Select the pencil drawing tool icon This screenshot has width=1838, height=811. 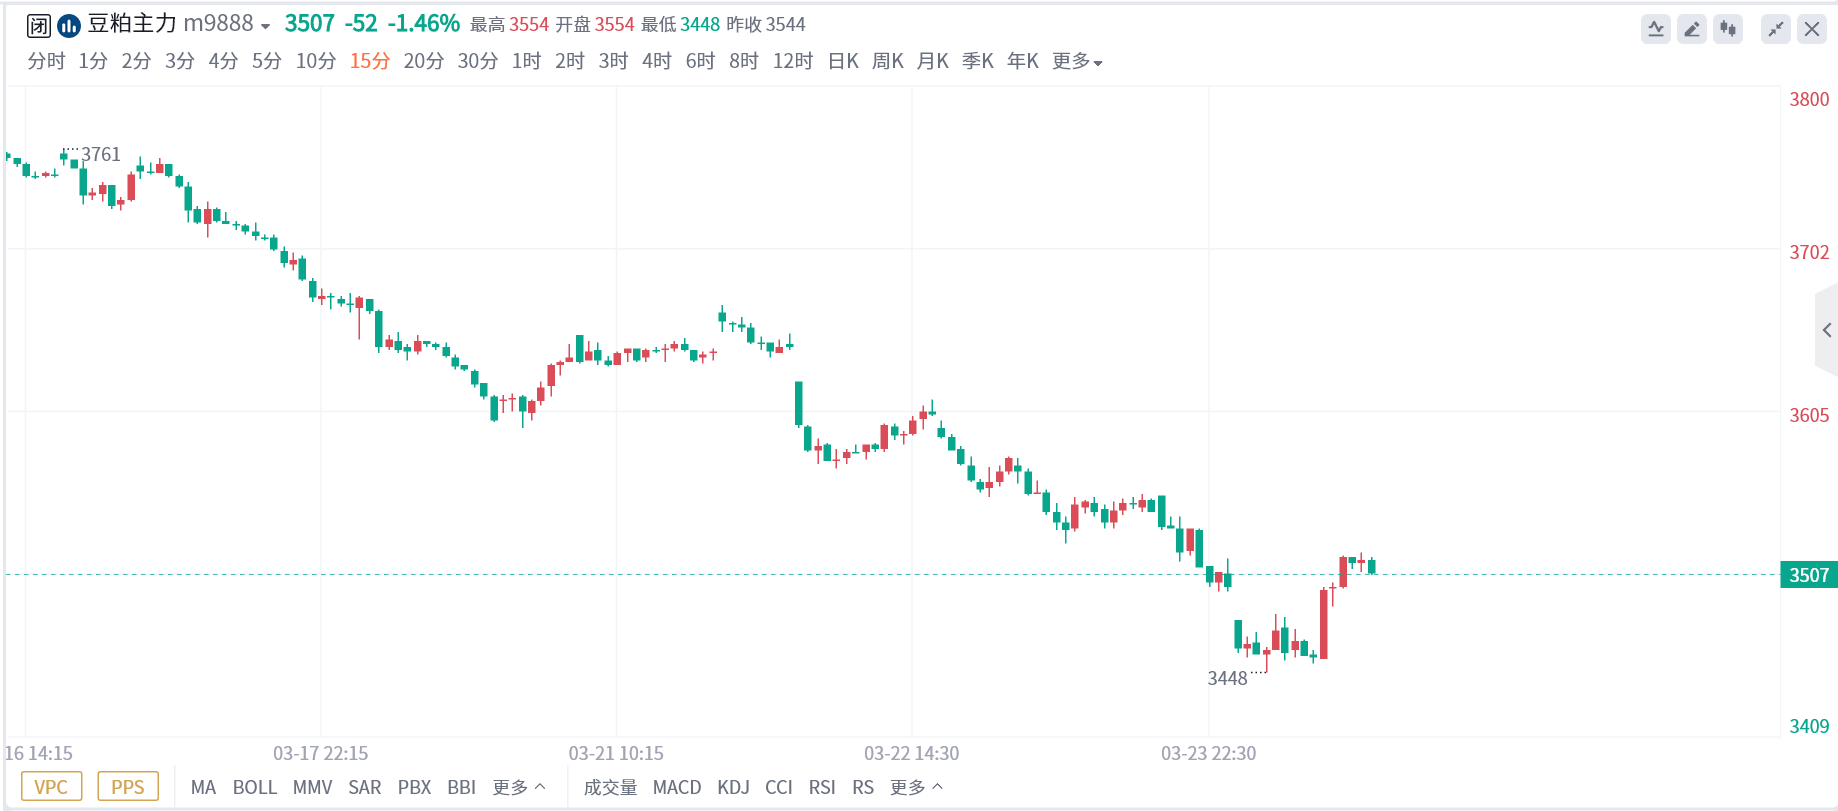click(1692, 29)
